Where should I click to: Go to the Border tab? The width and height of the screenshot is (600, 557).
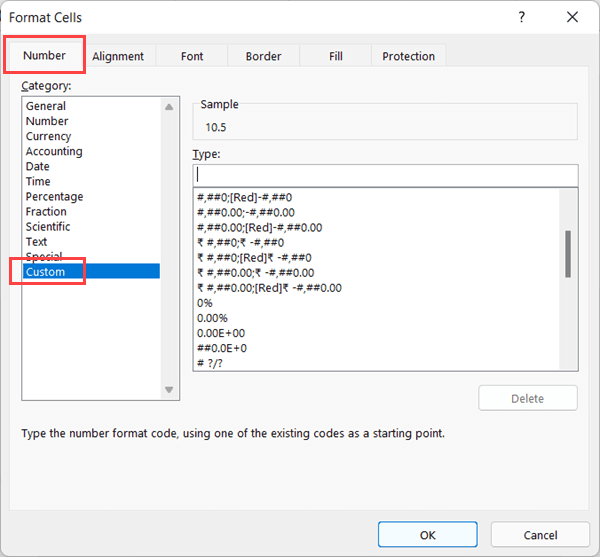click(x=264, y=56)
